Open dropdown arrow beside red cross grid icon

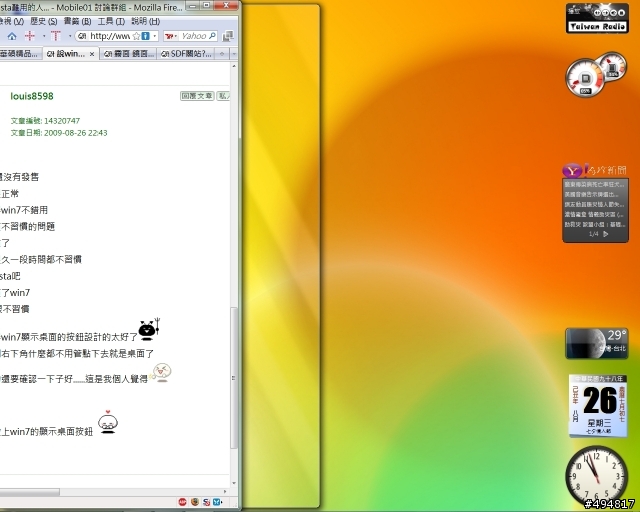(44, 36)
